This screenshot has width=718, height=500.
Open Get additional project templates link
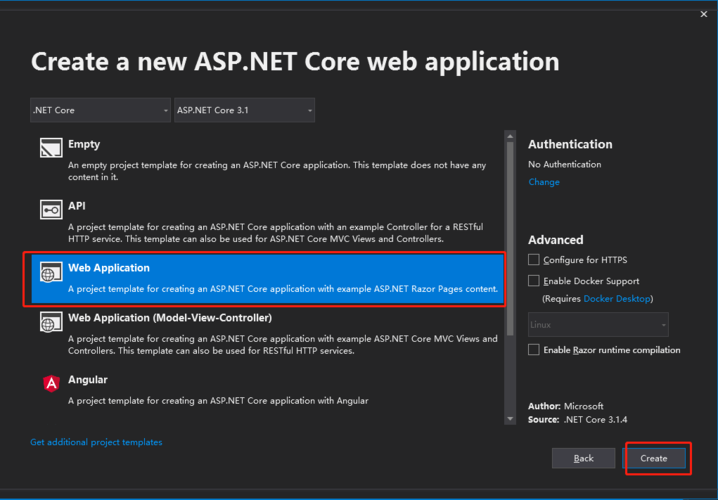pos(96,442)
